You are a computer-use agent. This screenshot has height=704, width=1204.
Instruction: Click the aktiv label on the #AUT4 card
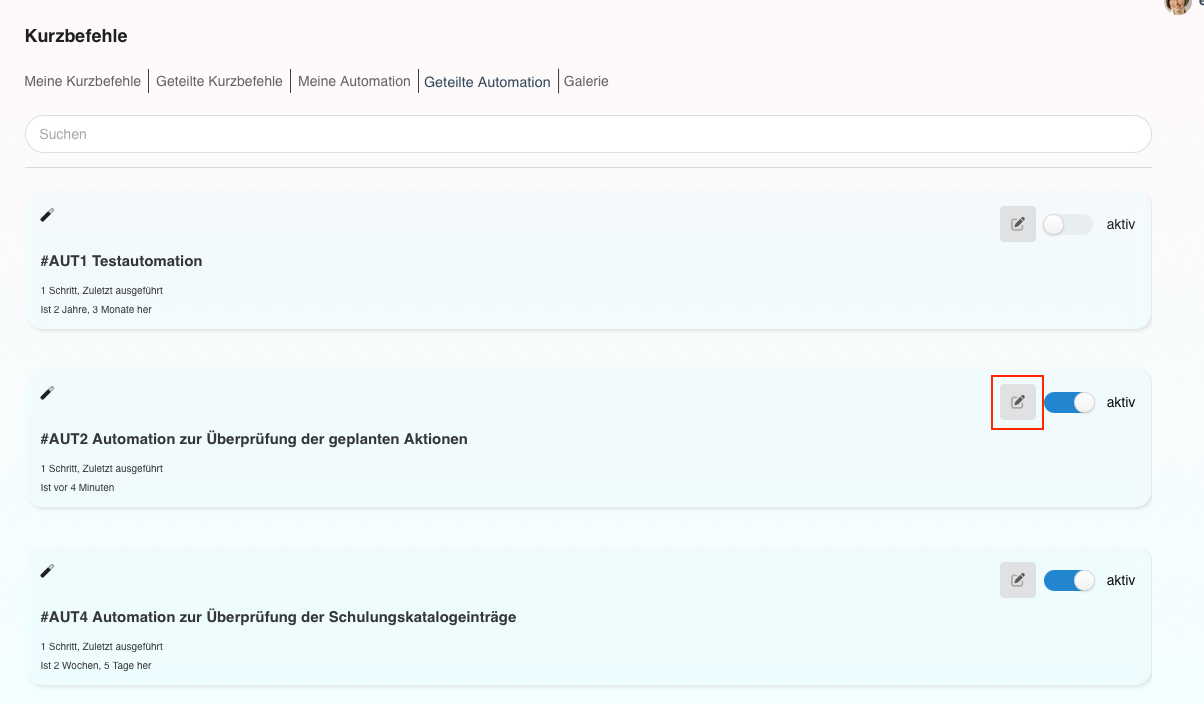tap(1121, 581)
